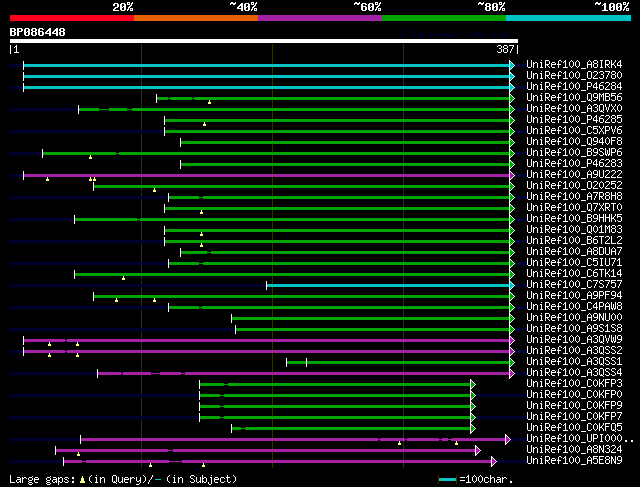Open the UniRef100_A9S1S8 entry

coord(574,329)
